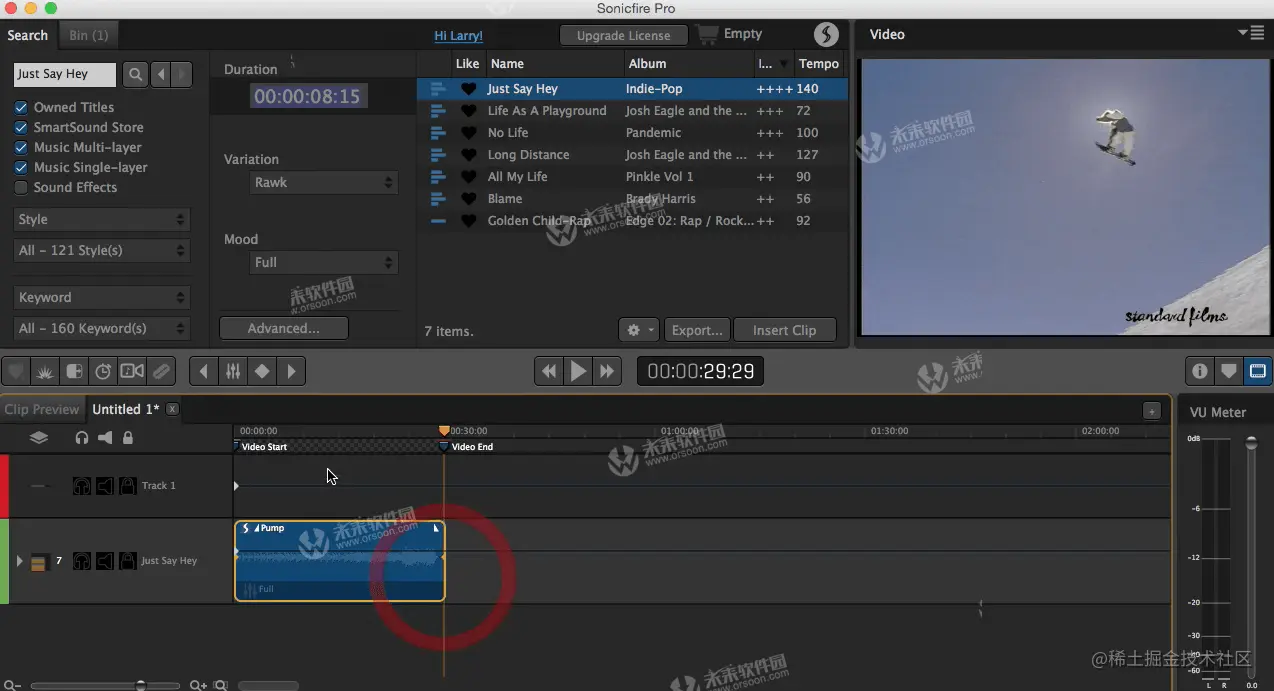This screenshot has height=691, width=1274.
Task: Click the timer clock toolbar icon
Action: tap(103, 371)
